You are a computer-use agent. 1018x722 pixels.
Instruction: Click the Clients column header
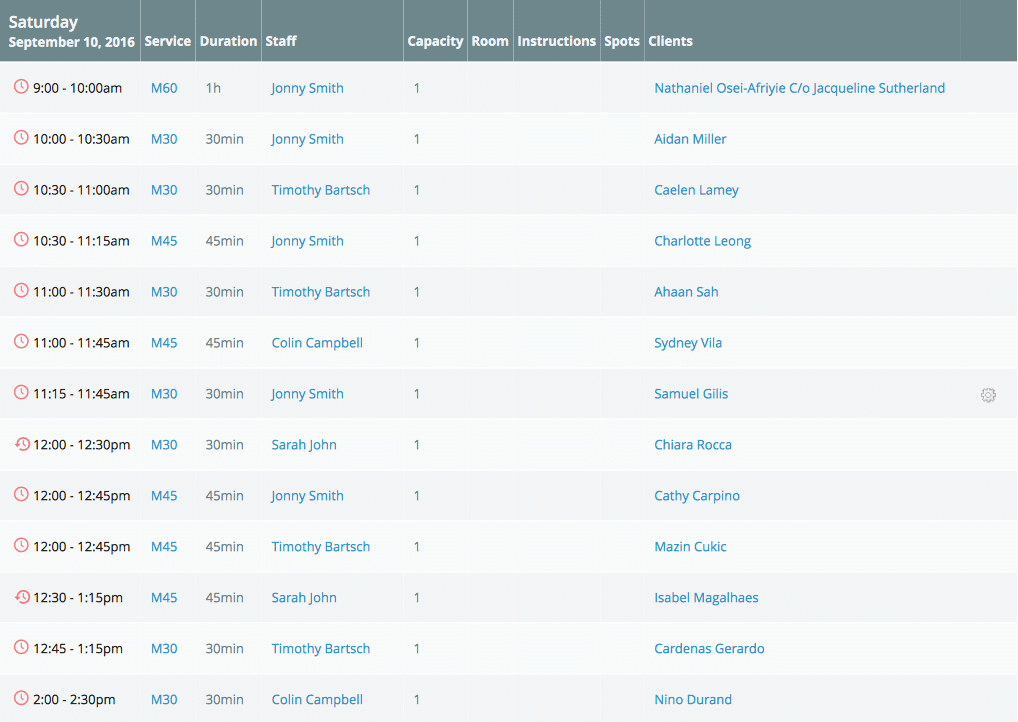click(x=671, y=41)
